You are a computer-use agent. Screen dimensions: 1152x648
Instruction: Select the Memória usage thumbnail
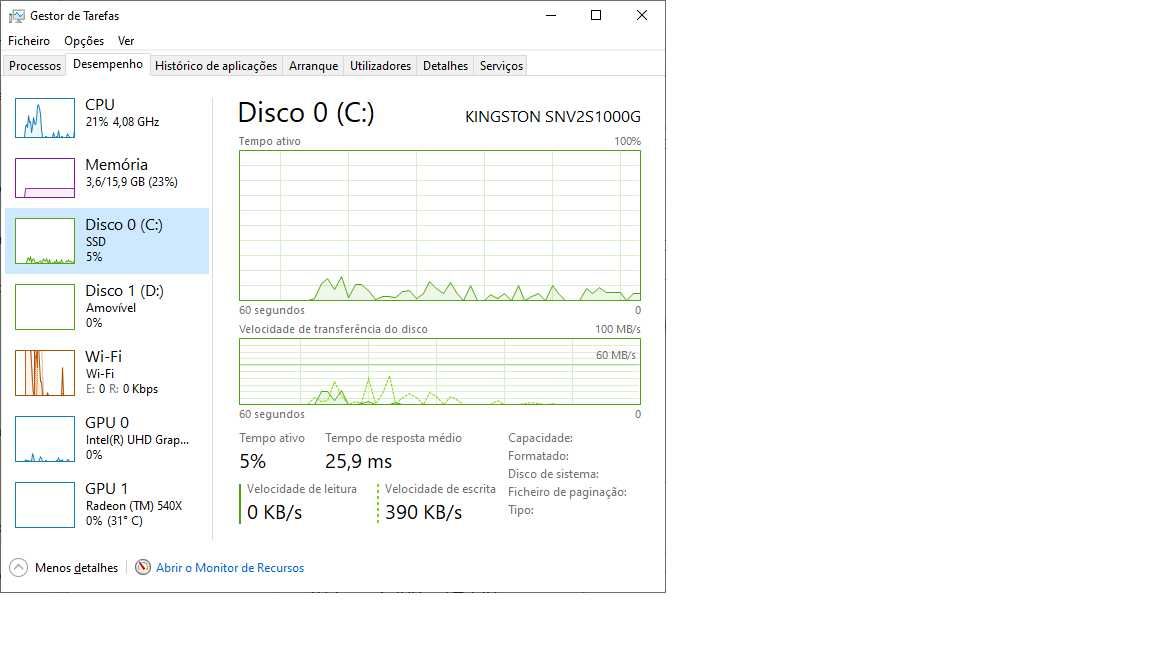(x=45, y=178)
